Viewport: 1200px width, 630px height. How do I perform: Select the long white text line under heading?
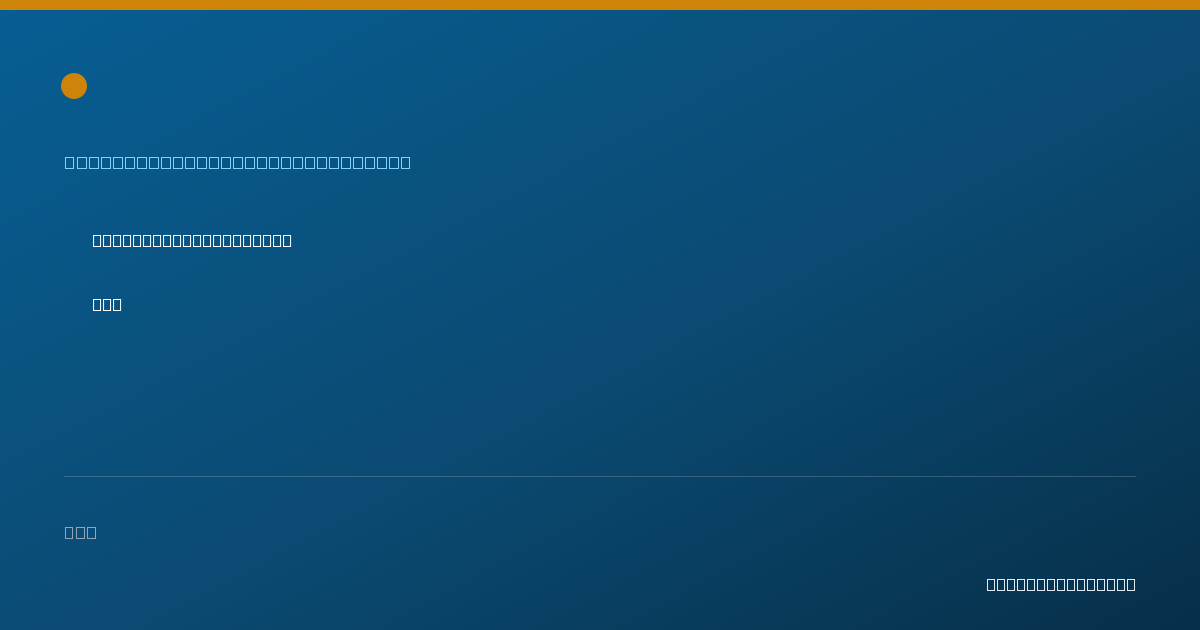pos(192,240)
